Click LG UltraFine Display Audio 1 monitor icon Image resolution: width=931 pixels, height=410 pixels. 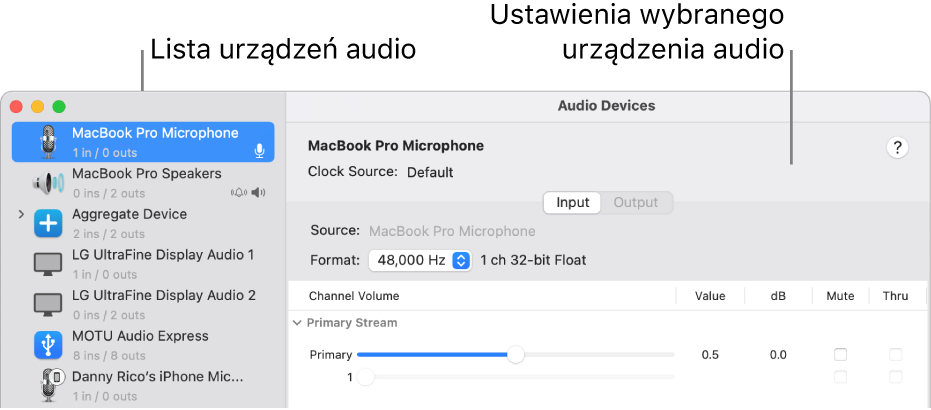pyautogui.click(x=48, y=265)
